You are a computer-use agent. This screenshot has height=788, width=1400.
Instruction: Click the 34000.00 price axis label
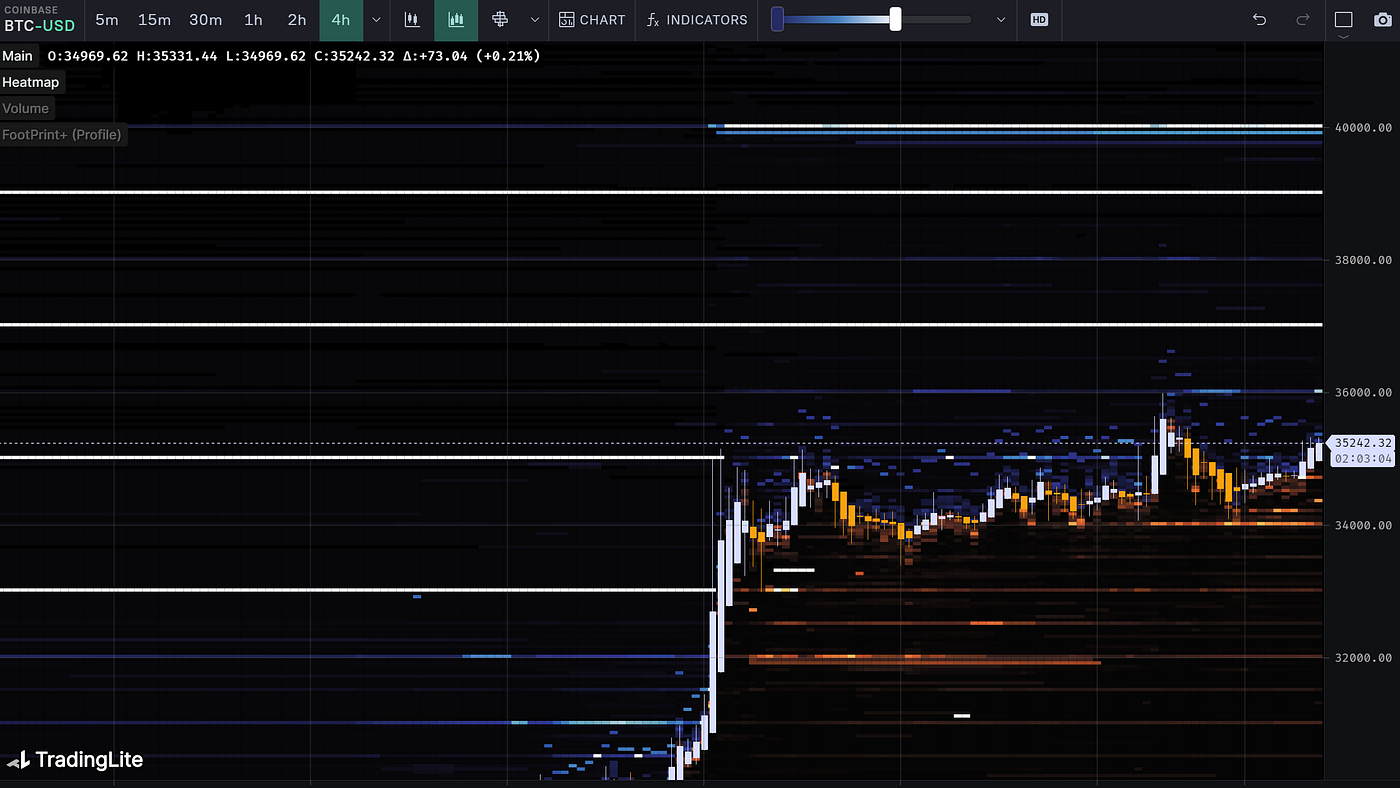(1363, 526)
